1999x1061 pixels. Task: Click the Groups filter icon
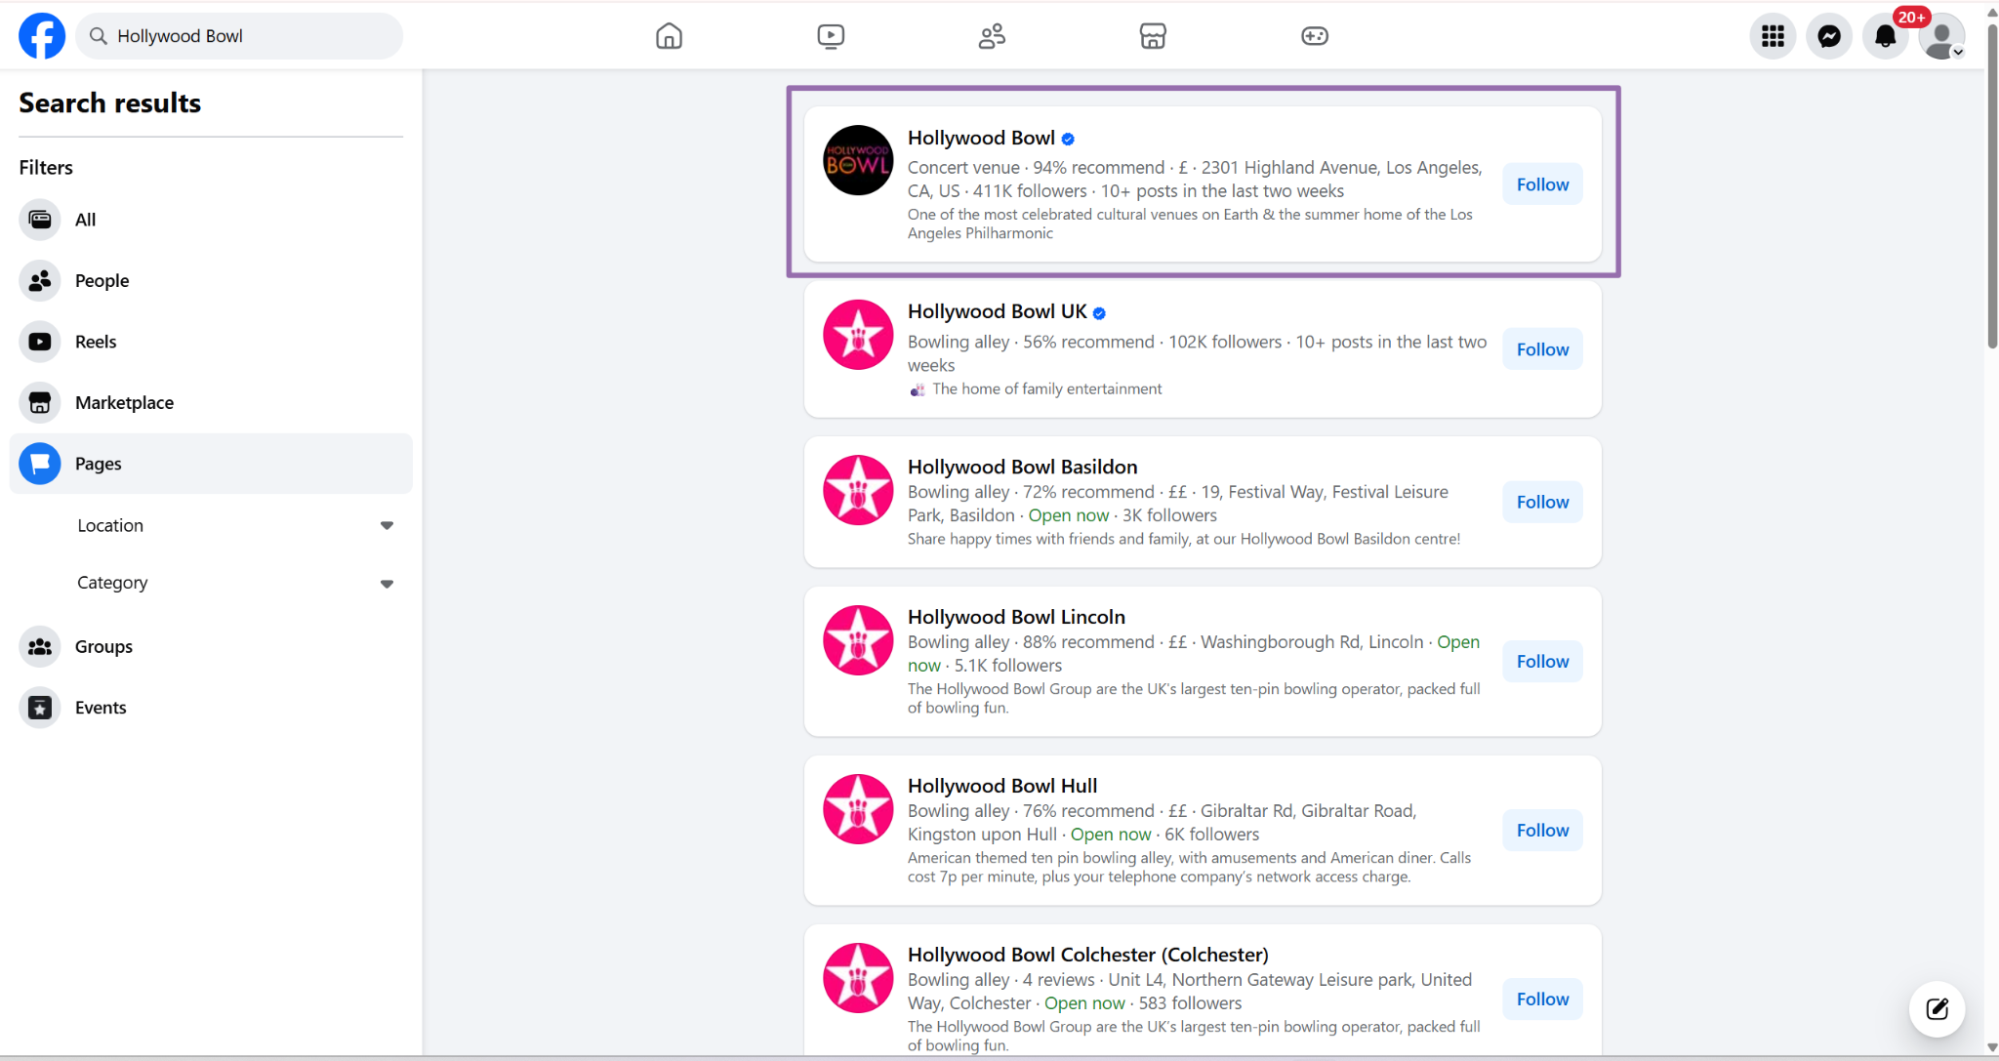coord(40,647)
